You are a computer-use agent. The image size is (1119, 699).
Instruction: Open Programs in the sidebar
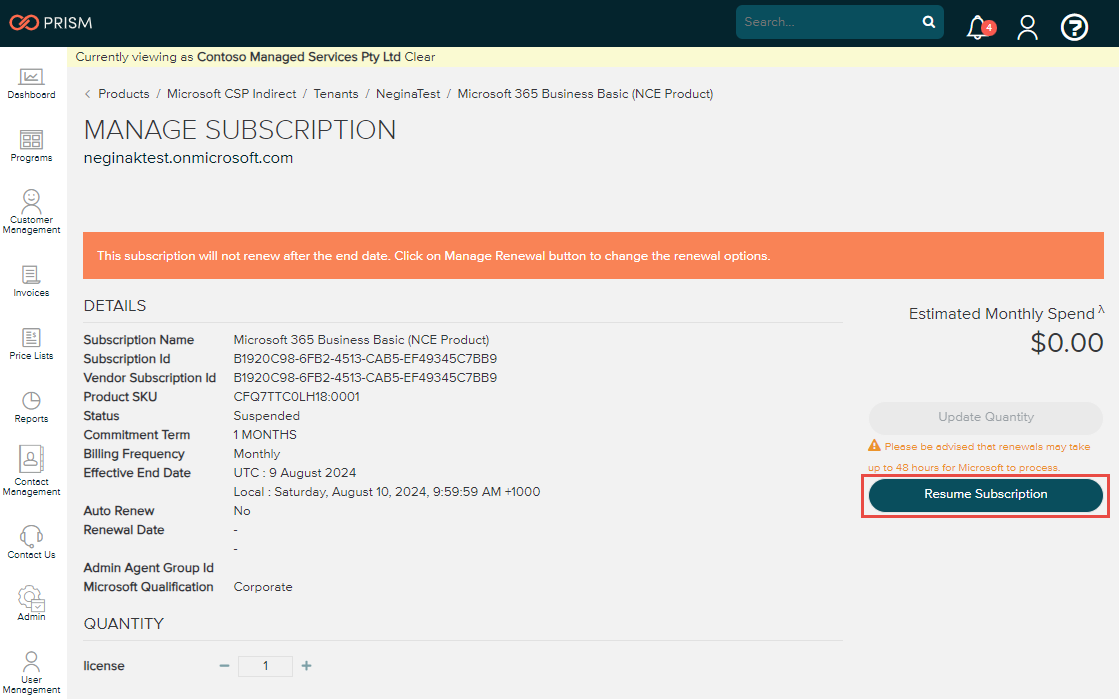31,146
